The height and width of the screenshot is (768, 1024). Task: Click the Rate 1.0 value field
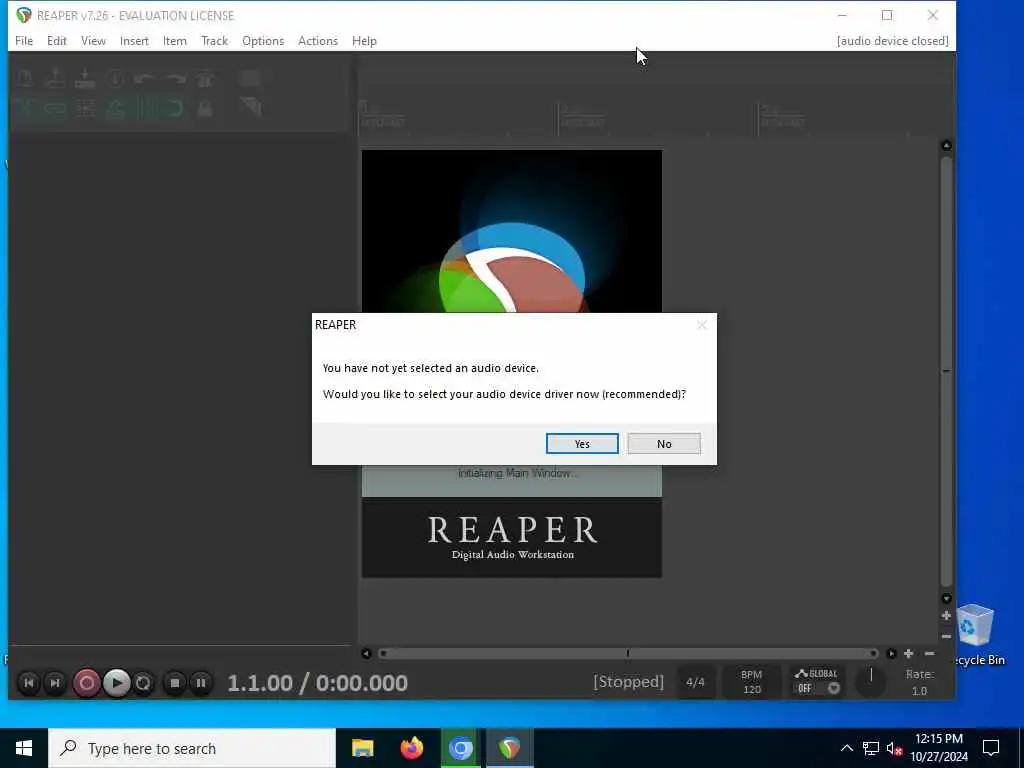click(x=919, y=690)
